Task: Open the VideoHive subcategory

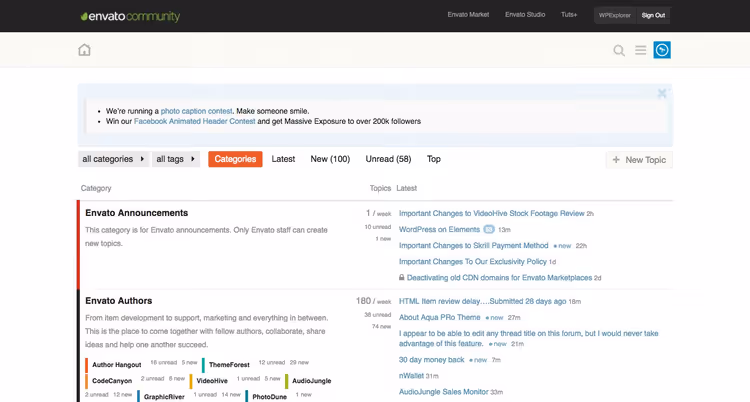Action: (212, 381)
